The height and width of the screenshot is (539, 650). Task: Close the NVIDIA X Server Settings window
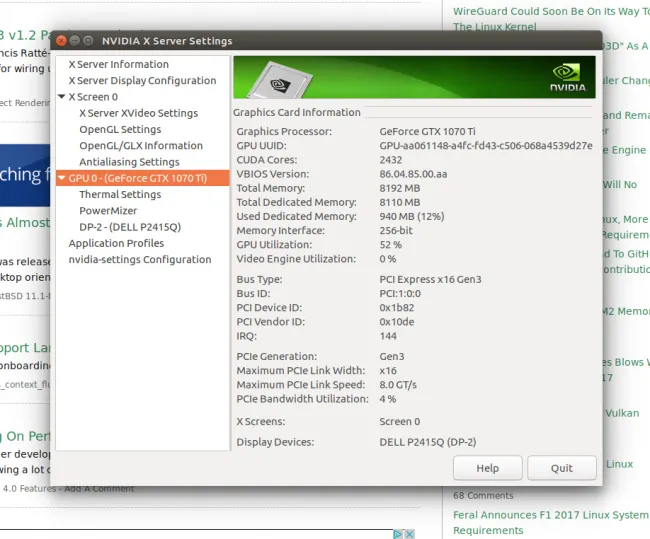click(61, 41)
